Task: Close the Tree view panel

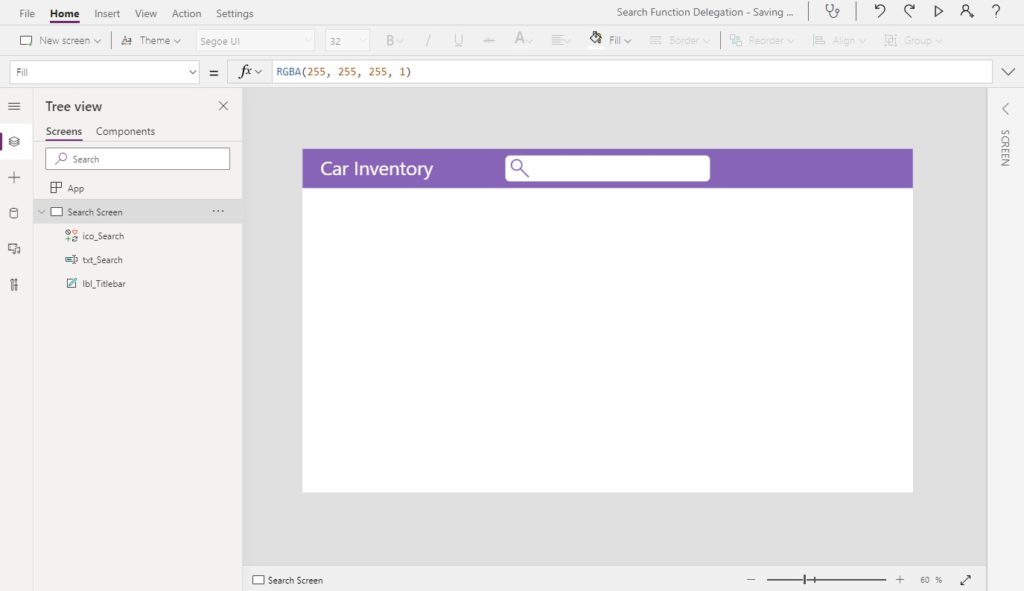Action: pyautogui.click(x=223, y=106)
